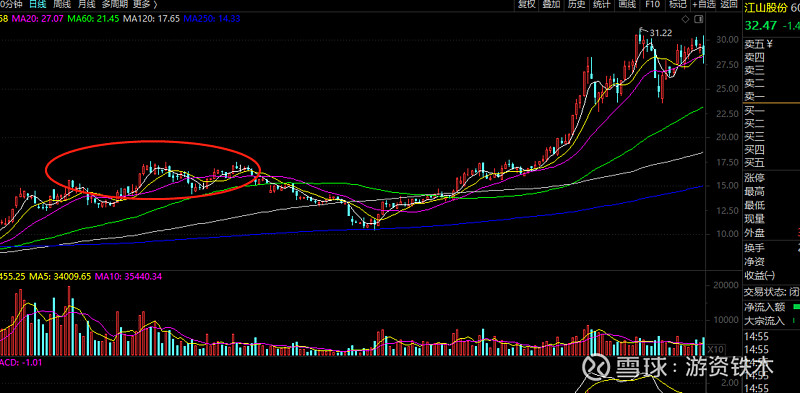Click the volume MA10: 35440.34 label
The image size is (800, 393).
[x=129, y=276]
